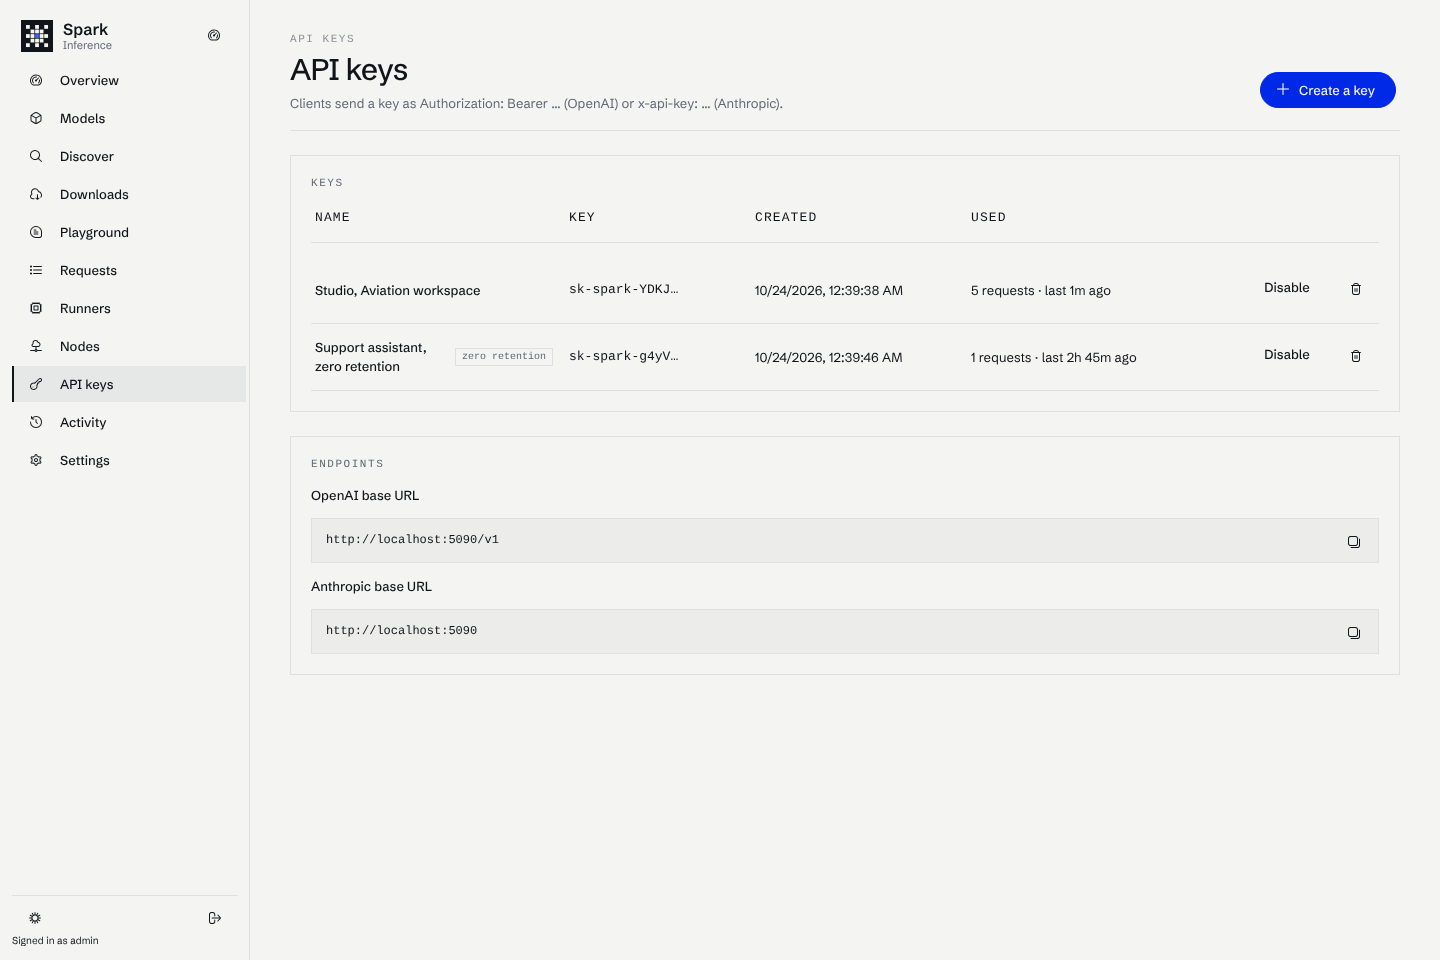Click the Spark logo icon
Screen dimensions: 1440x960
pos(37,36)
